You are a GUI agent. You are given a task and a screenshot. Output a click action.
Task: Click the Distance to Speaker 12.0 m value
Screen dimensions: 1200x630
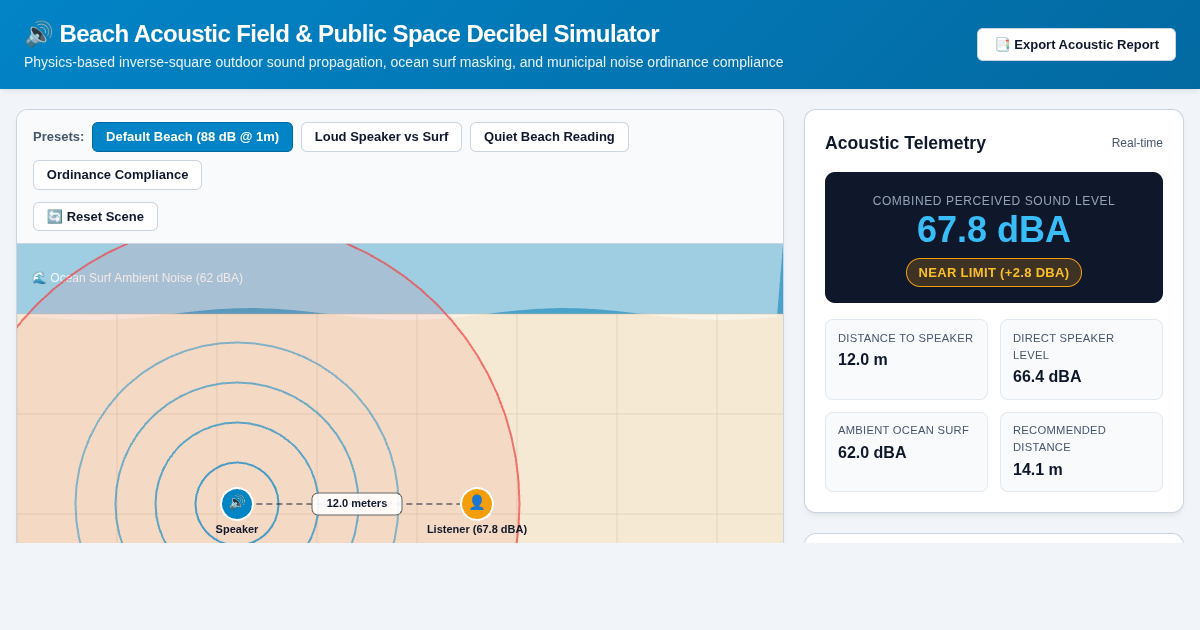pos(863,360)
